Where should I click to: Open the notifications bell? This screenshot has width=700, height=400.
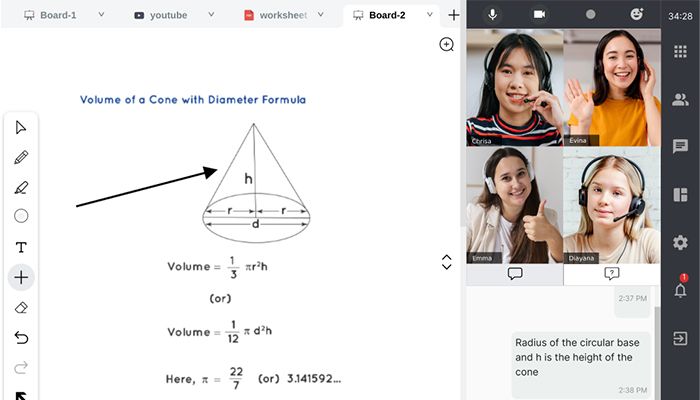click(680, 291)
